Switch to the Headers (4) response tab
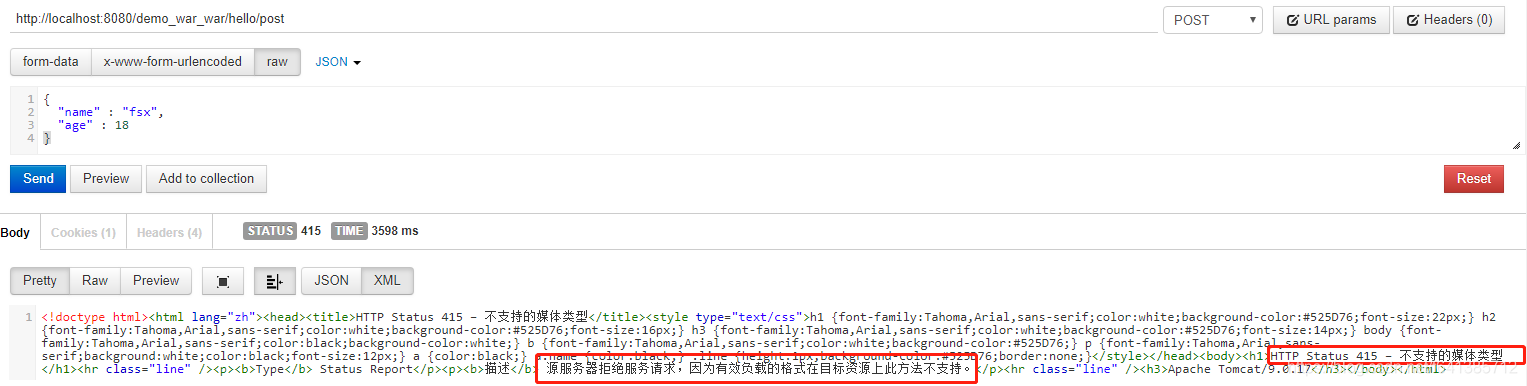Image resolution: width=1527 pixels, height=386 pixels. point(169,232)
